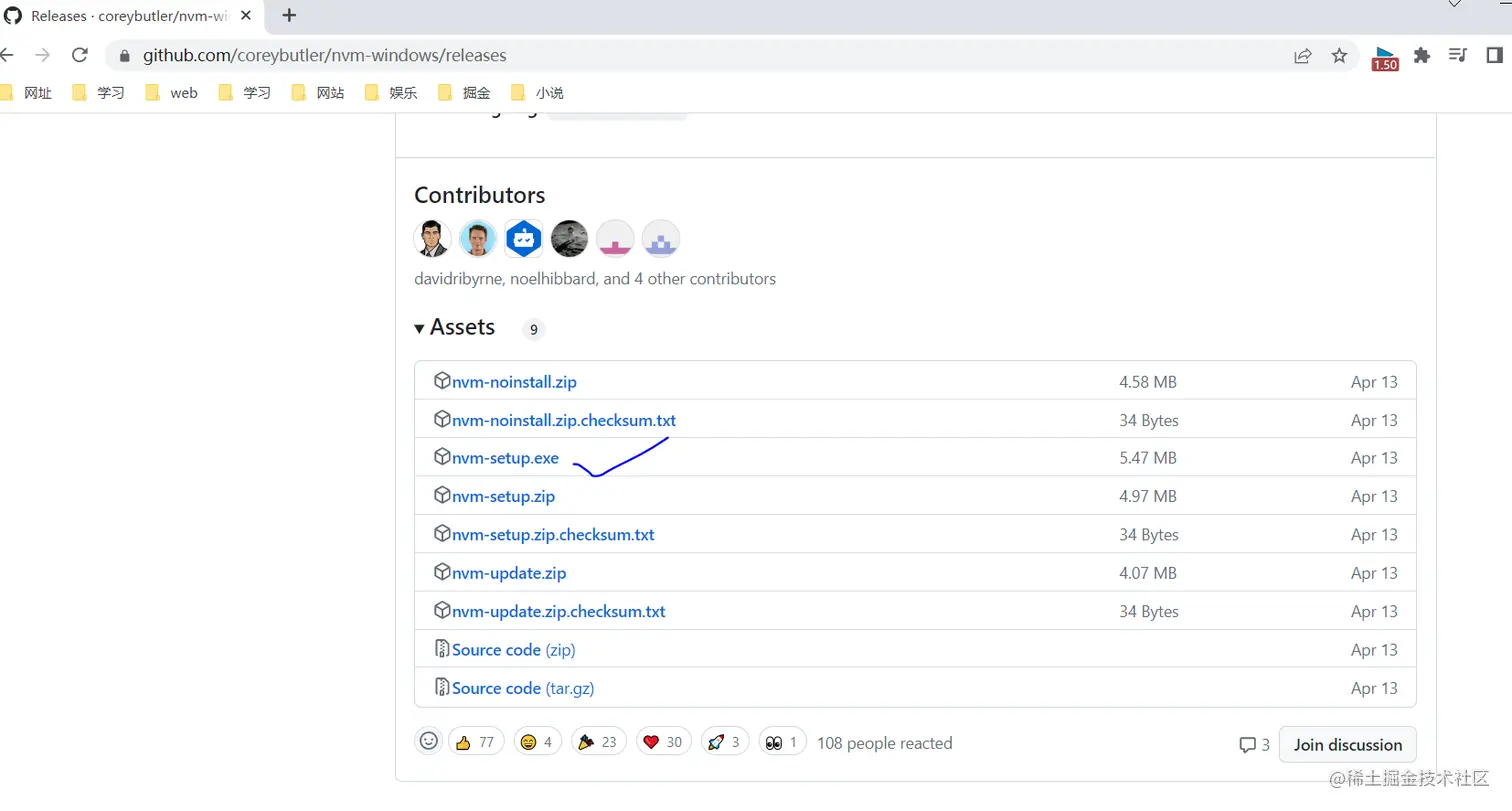Open the 3 comments discussion link

[1254, 744]
